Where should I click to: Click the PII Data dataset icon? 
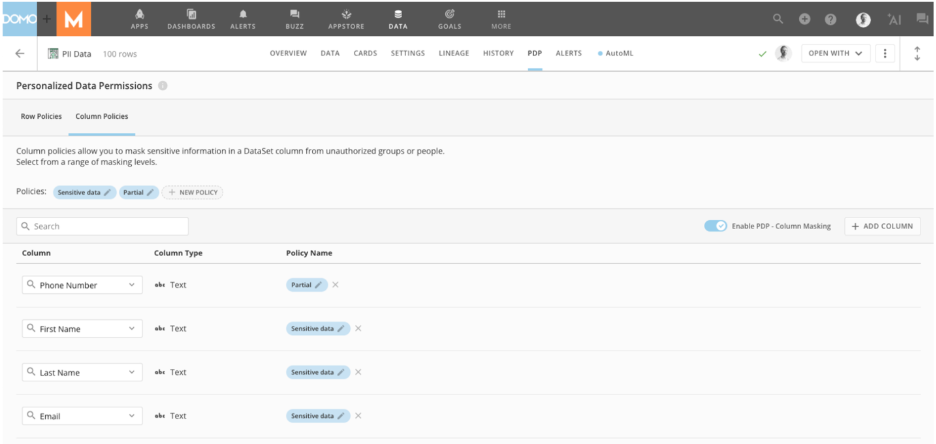coord(53,54)
